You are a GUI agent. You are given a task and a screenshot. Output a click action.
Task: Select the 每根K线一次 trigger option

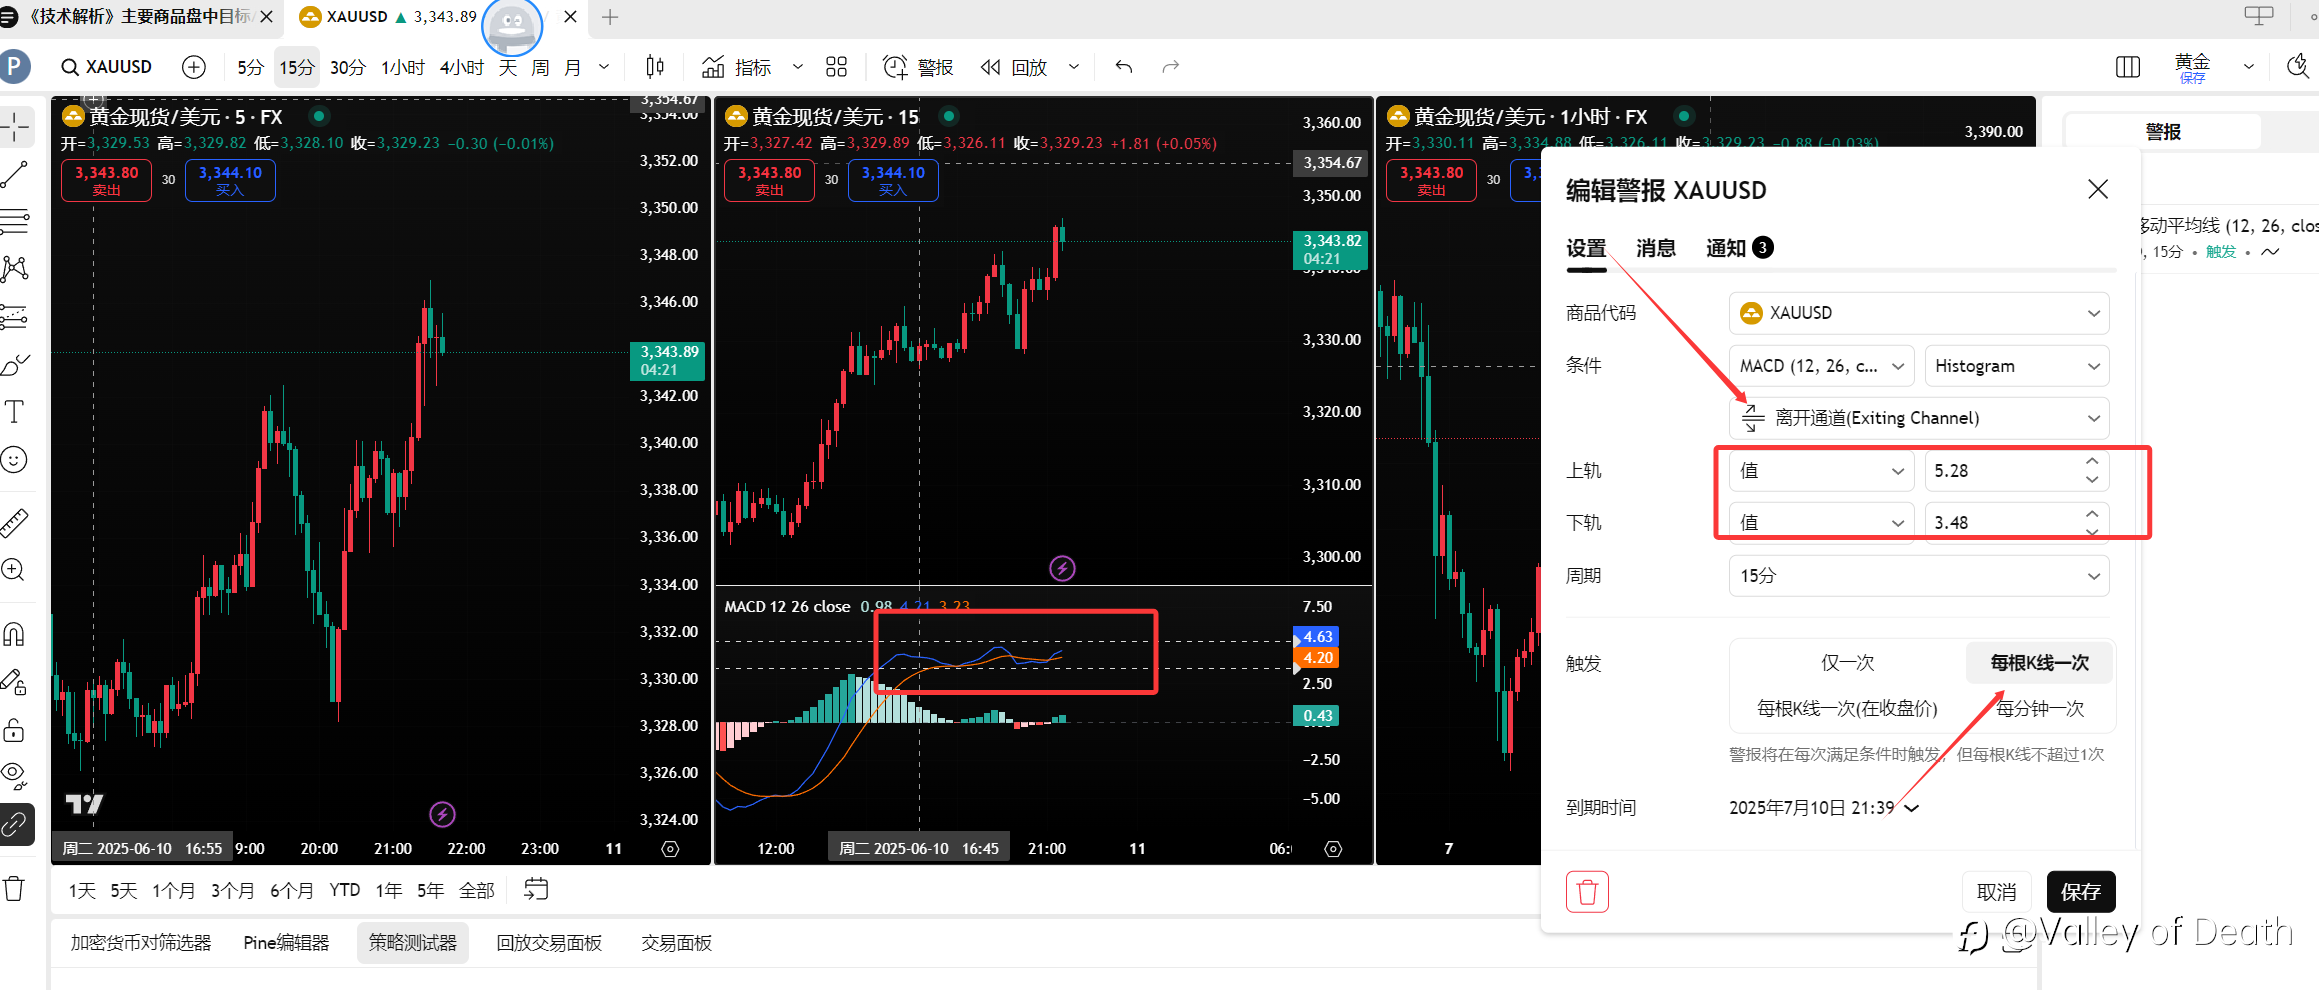pos(2039,663)
